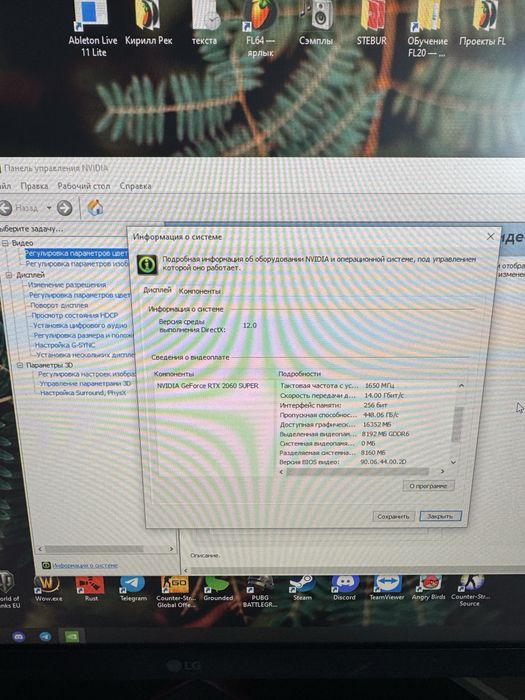The width and height of the screenshot is (525, 700).
Task: Launch Wow.exe from the desktop
Action: point(48,589)
